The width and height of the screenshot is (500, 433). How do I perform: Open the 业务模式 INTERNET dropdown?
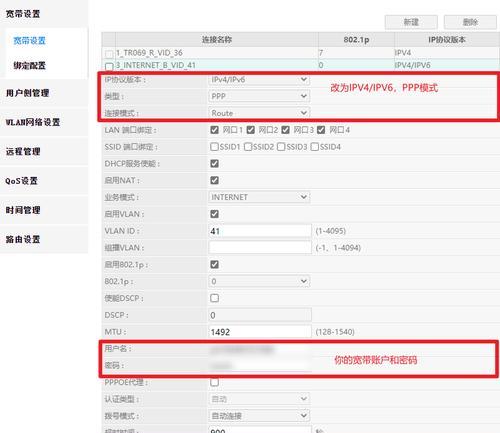pos(259,197)
